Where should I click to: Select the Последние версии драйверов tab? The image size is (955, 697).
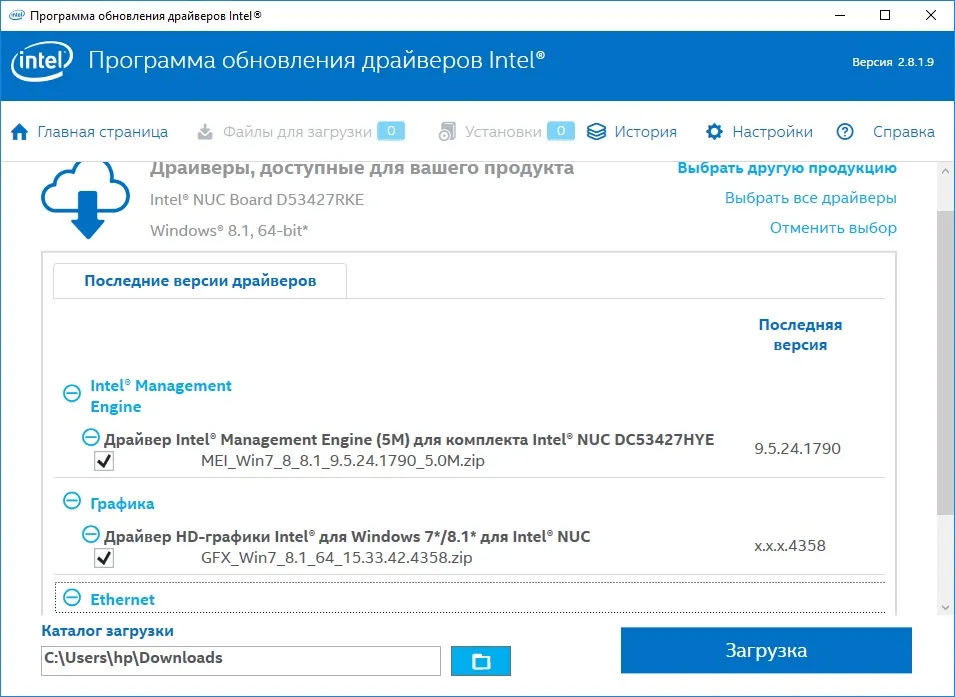tap(200, 281)
